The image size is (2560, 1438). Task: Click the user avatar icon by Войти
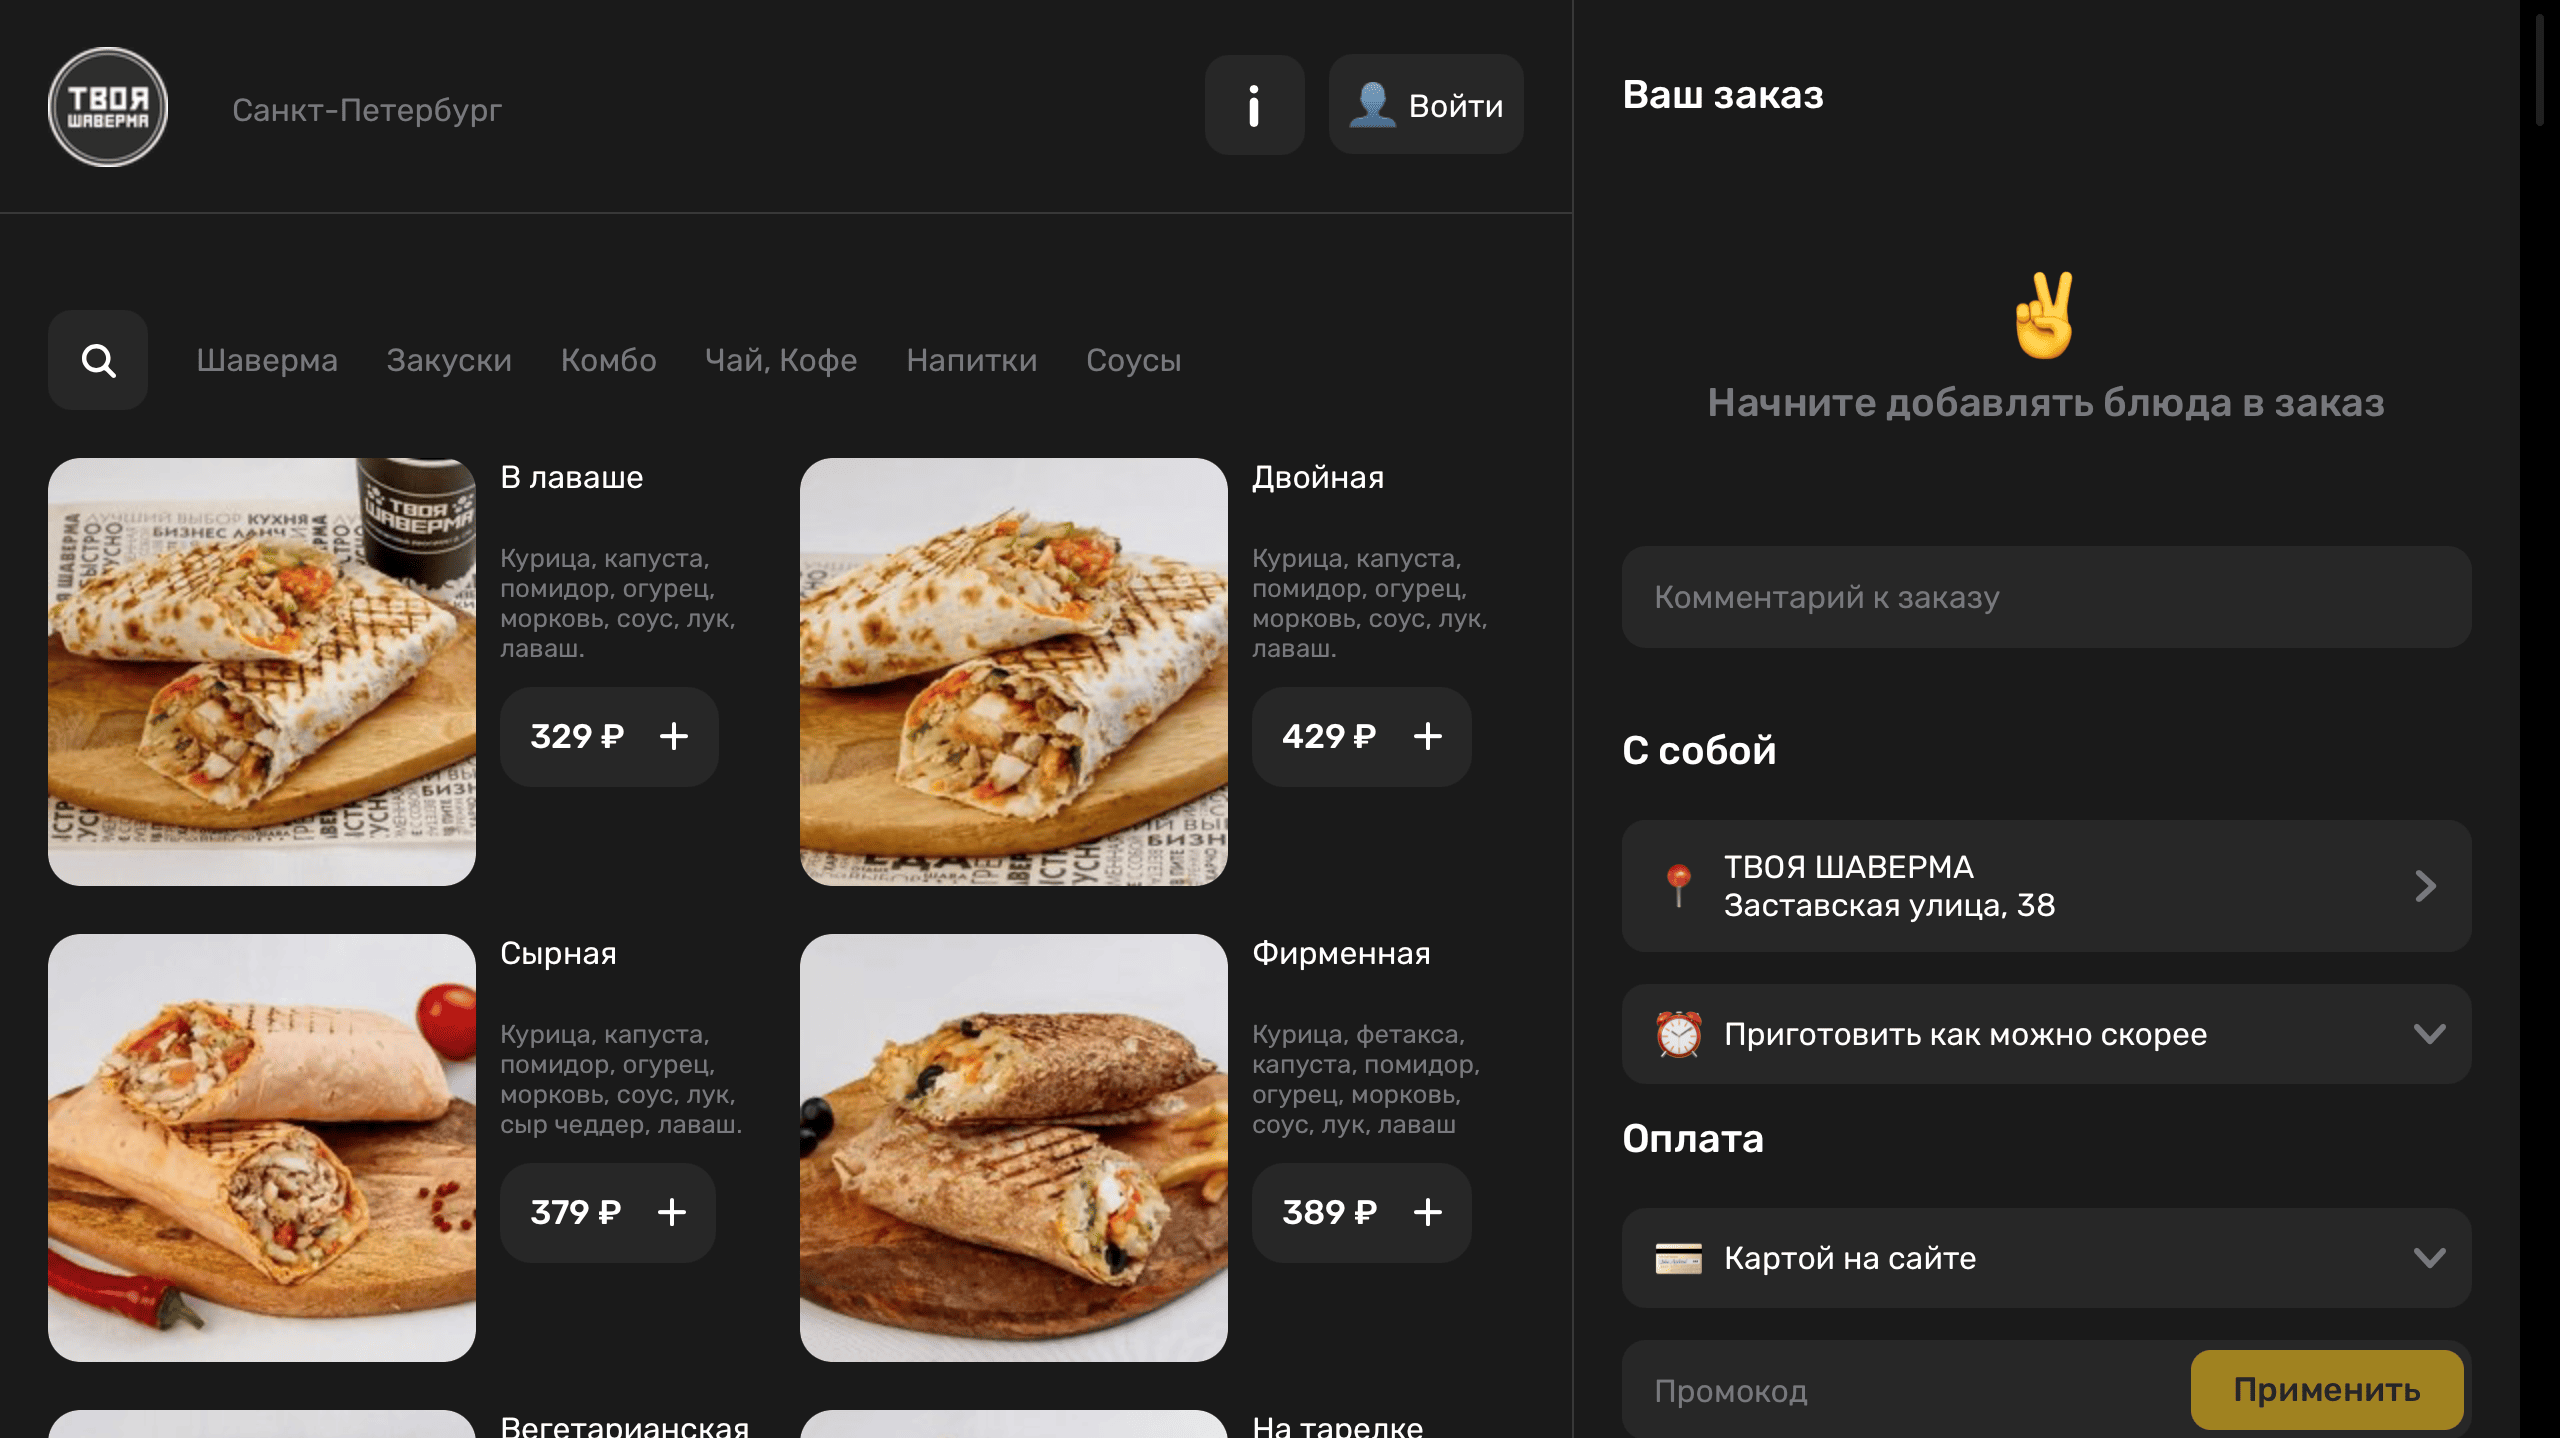[1372, 105]
